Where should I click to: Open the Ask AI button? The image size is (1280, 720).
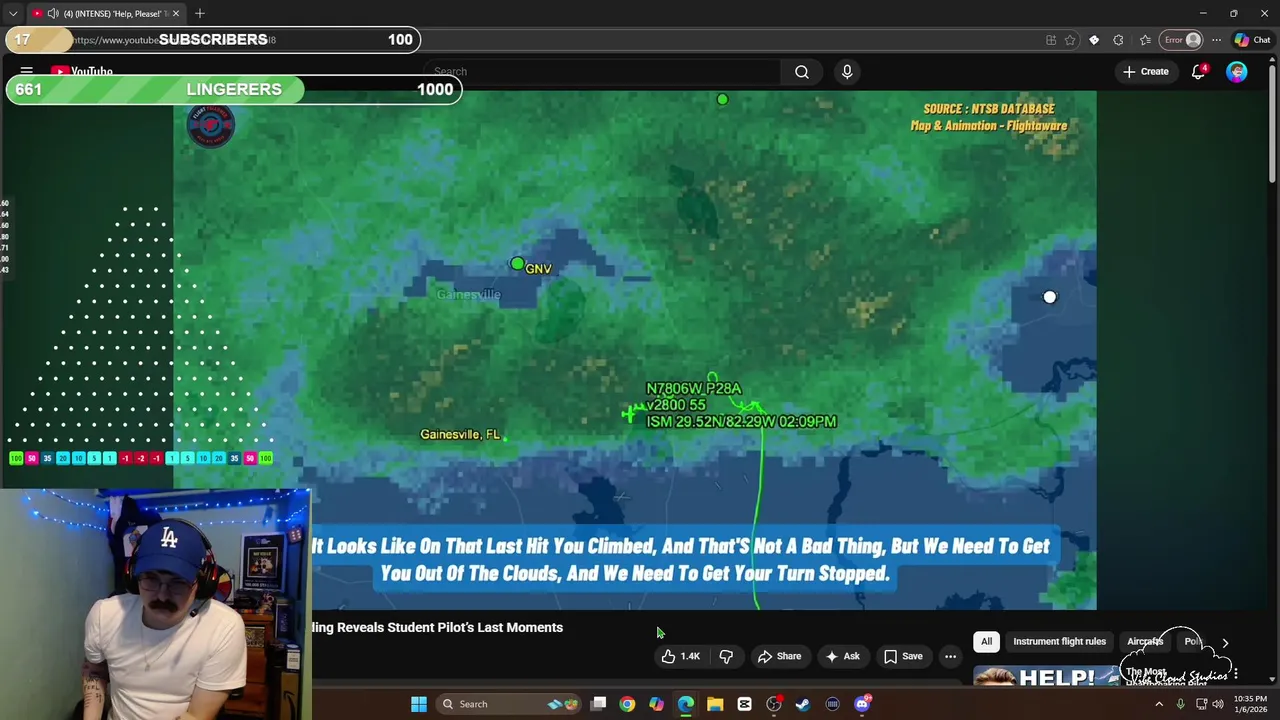tap(841, 656)
